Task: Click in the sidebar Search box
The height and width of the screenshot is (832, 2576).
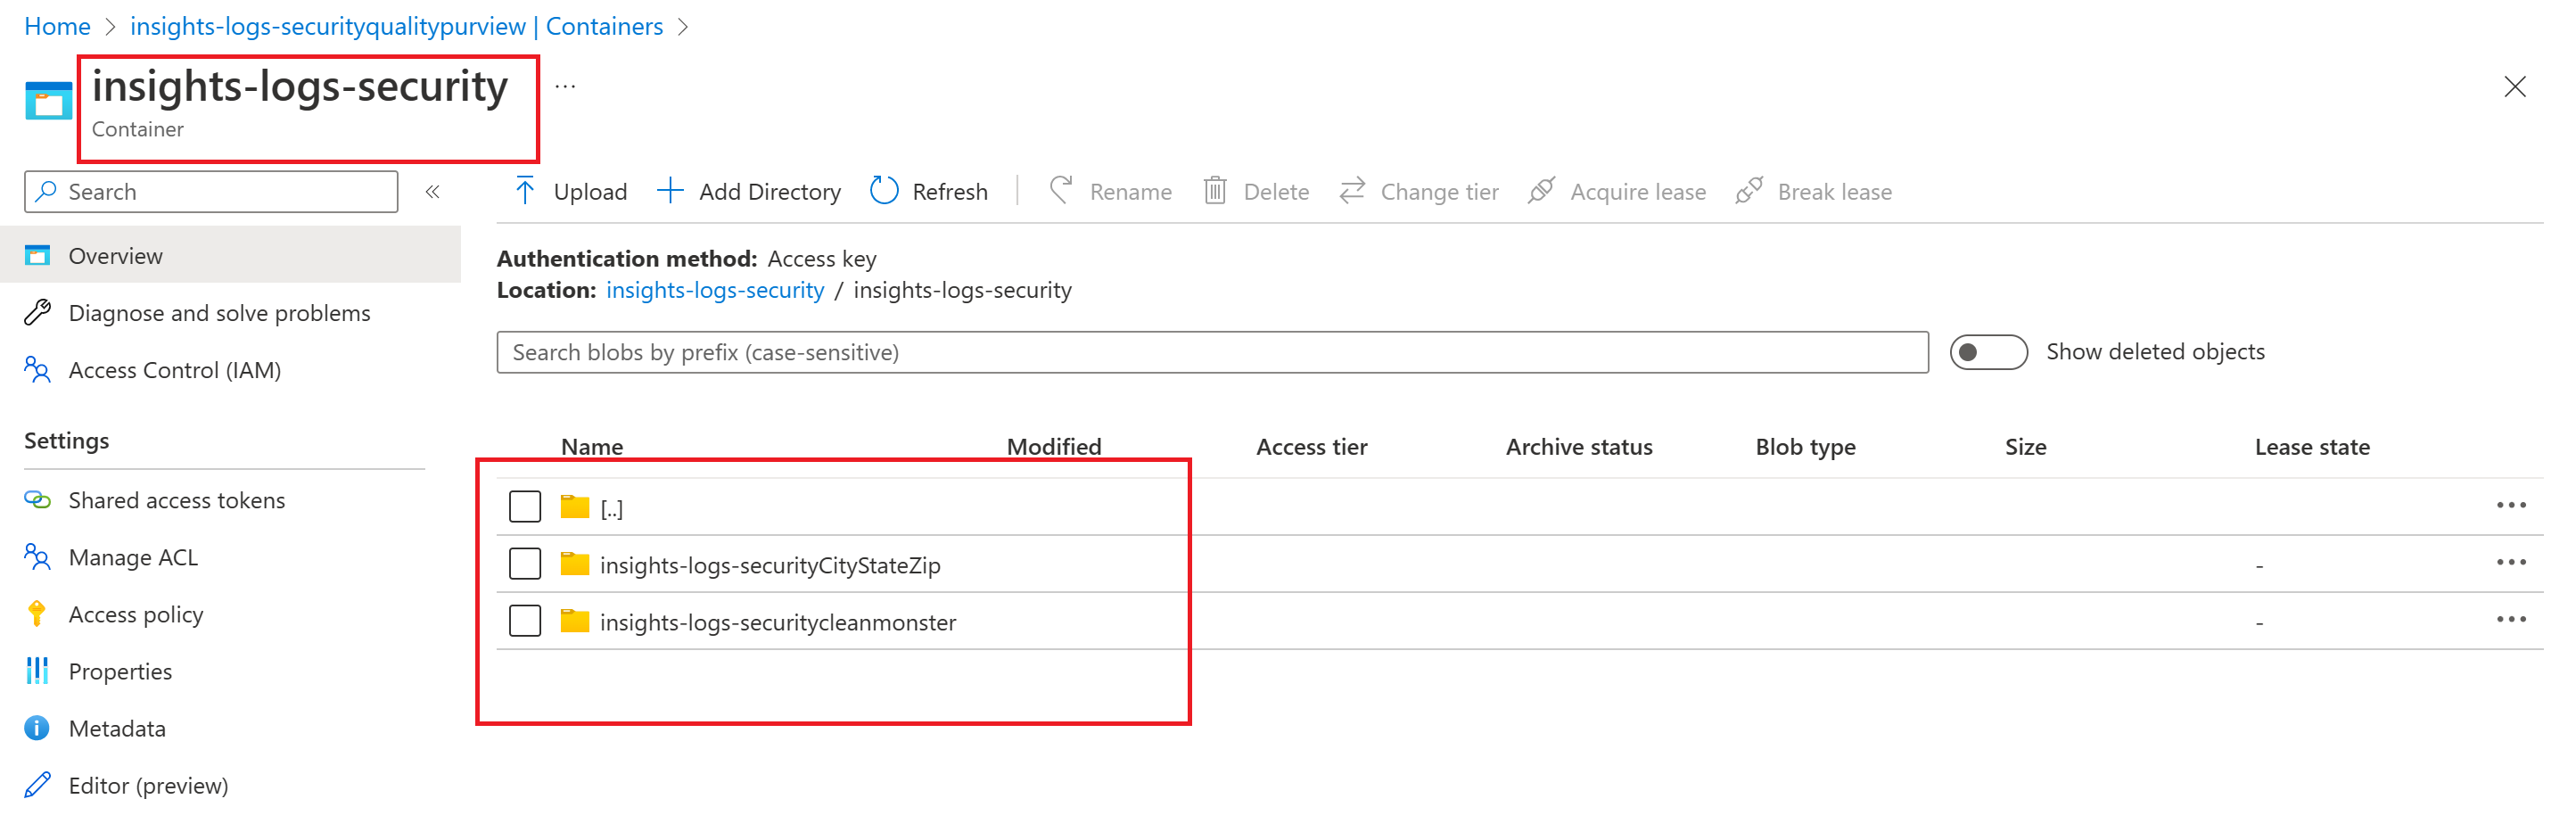Action: pyautogui.click(x=211, y=191)
